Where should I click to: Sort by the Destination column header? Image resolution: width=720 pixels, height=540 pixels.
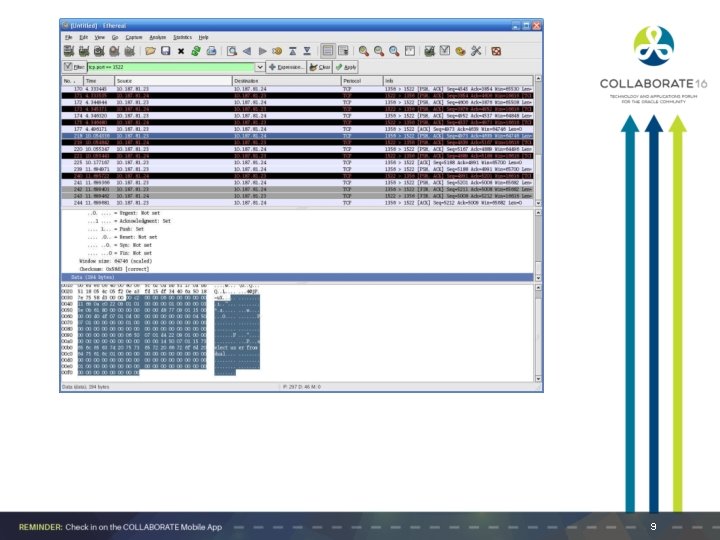pos(287,81)
